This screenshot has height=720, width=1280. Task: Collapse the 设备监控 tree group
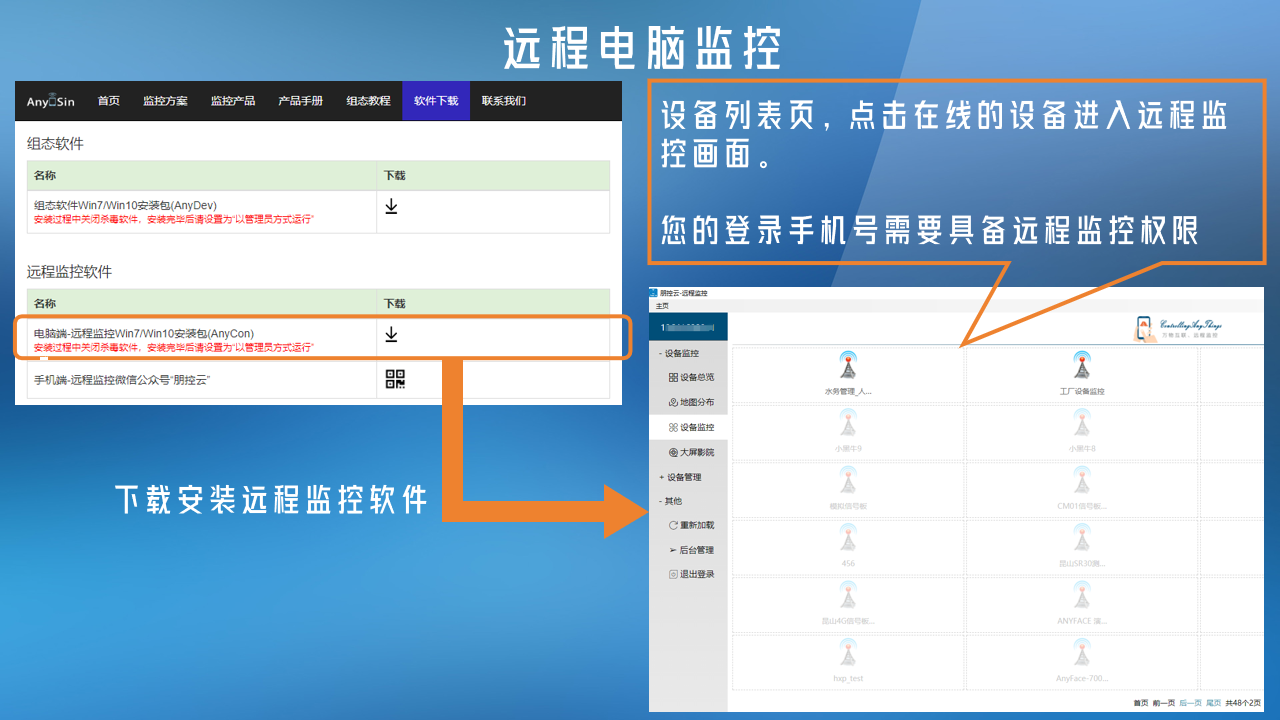point(661,353)
